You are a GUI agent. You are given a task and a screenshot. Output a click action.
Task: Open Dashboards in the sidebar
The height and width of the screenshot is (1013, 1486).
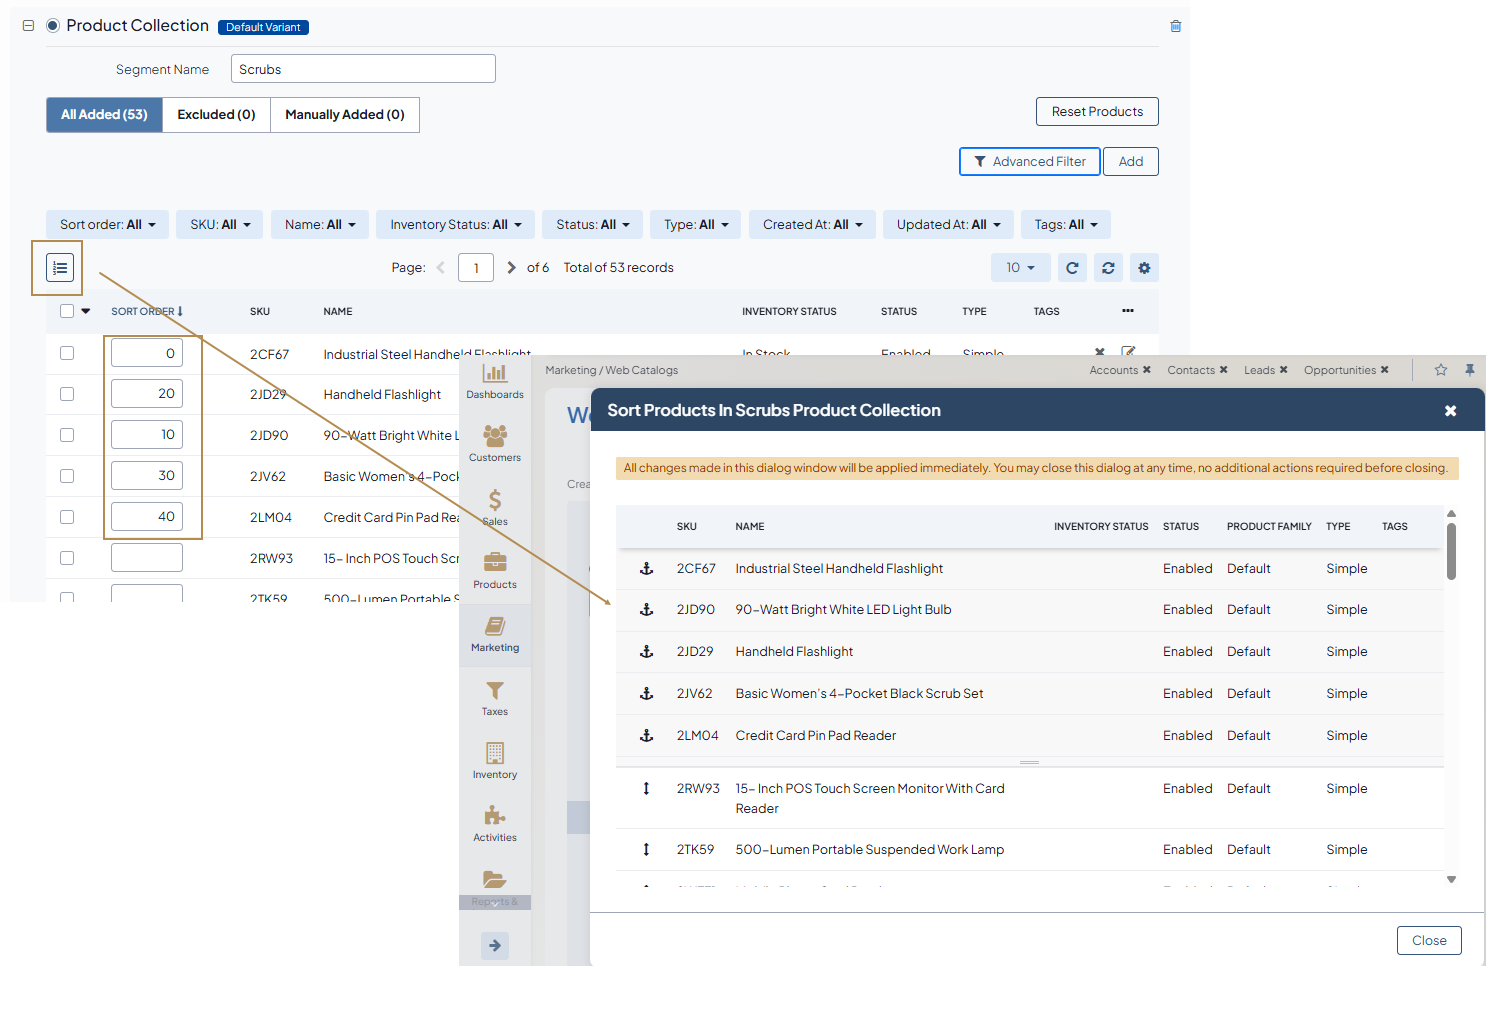coord(495,381)
